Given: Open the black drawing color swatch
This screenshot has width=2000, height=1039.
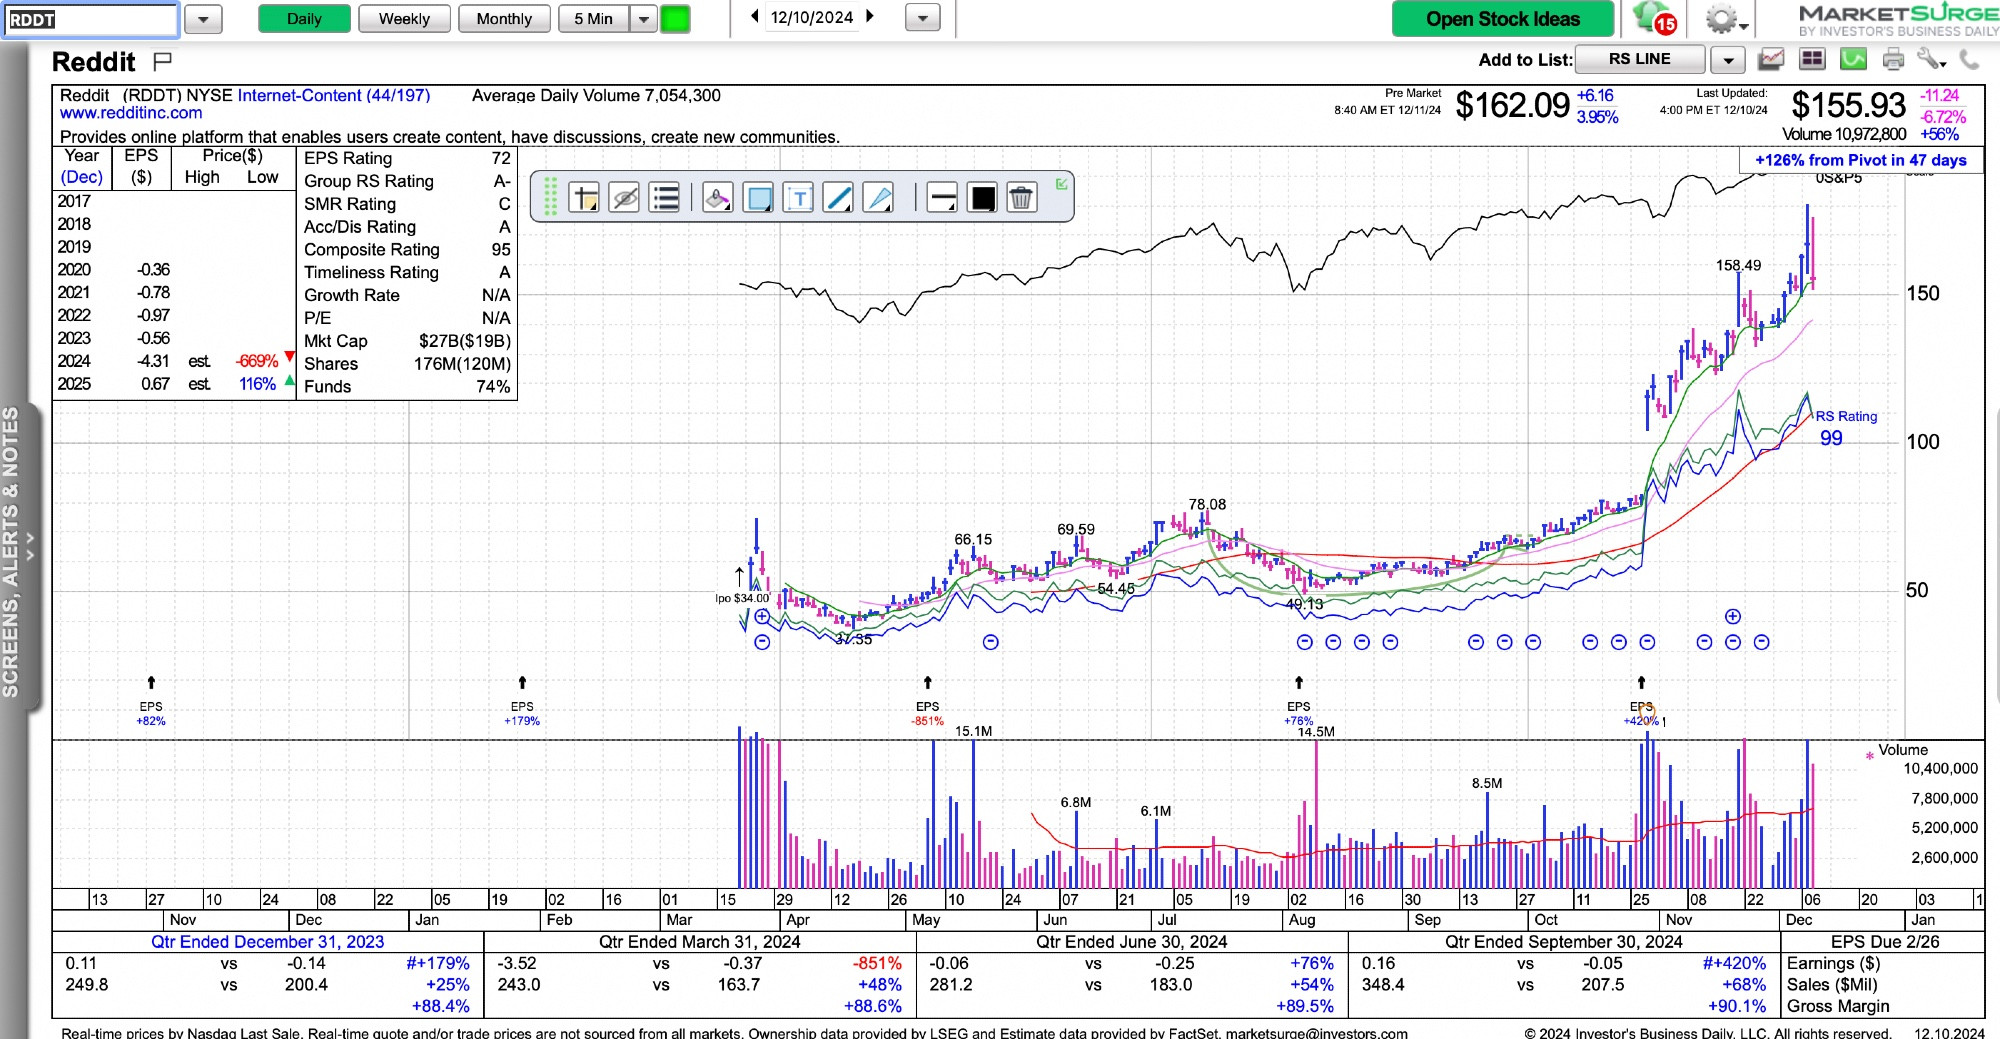Looking at the screenshot, I should (982, 198).
